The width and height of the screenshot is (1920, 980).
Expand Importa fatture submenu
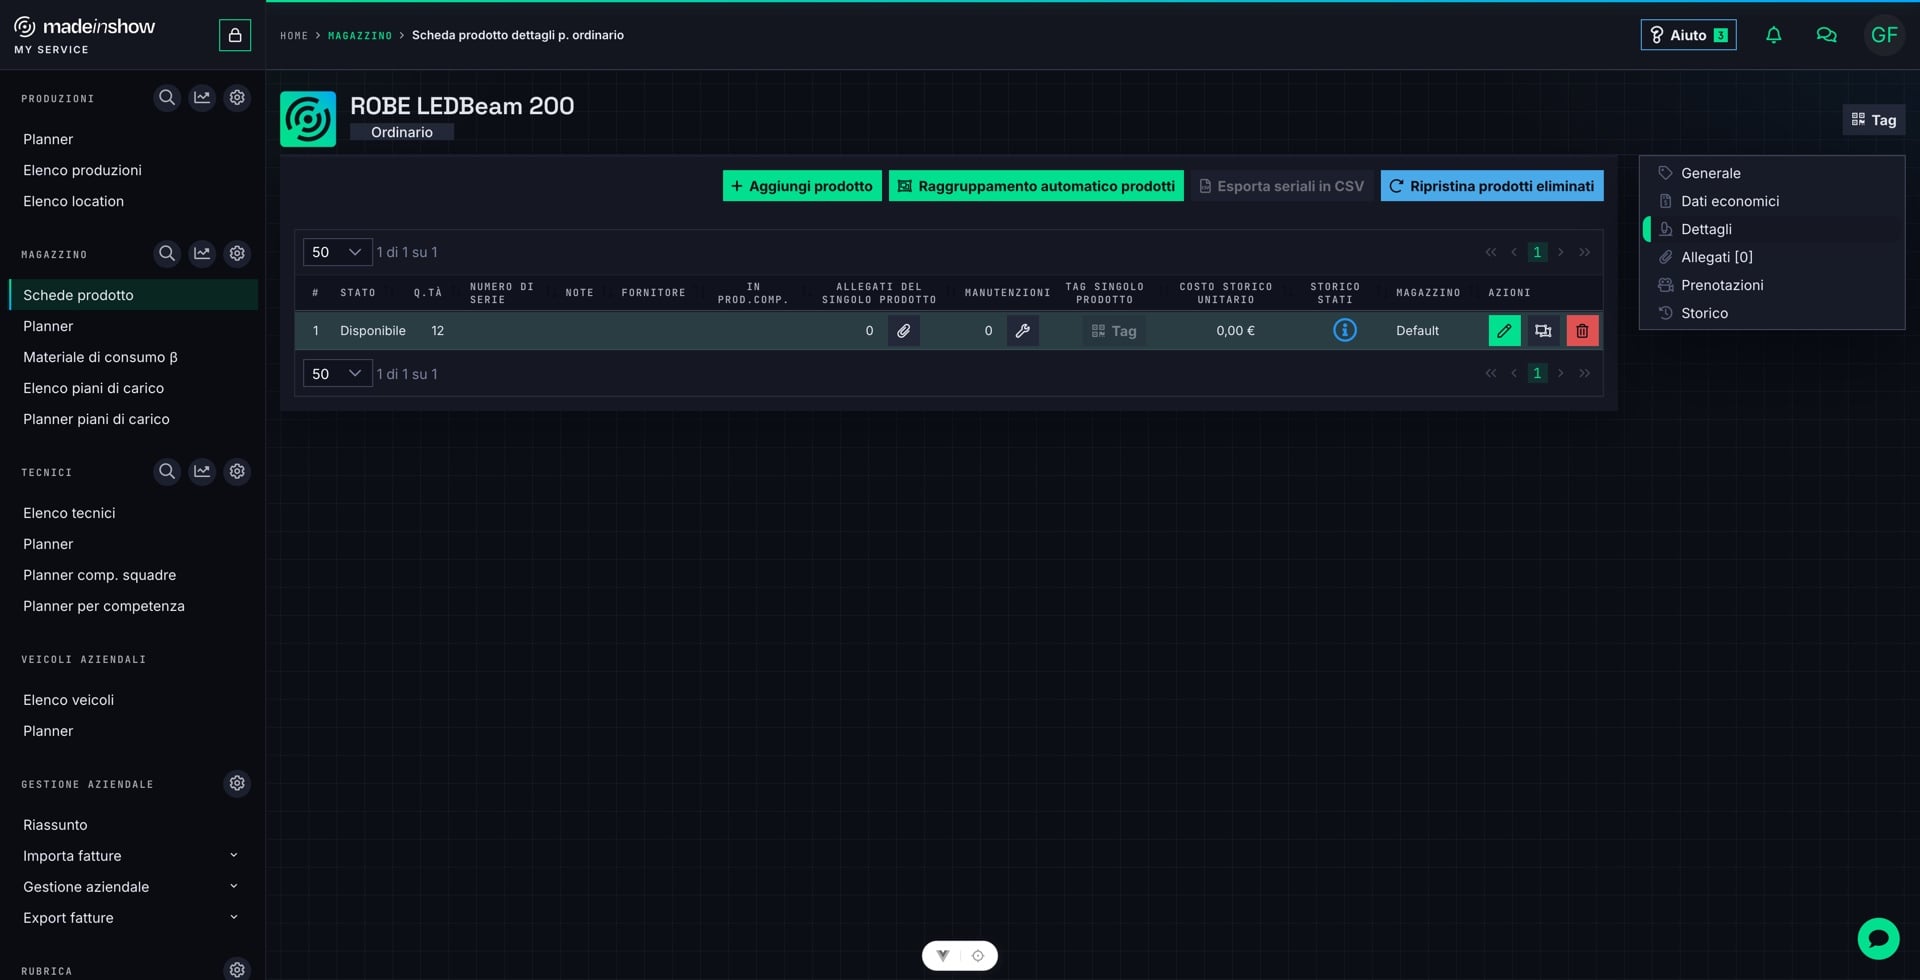point(233,856)
